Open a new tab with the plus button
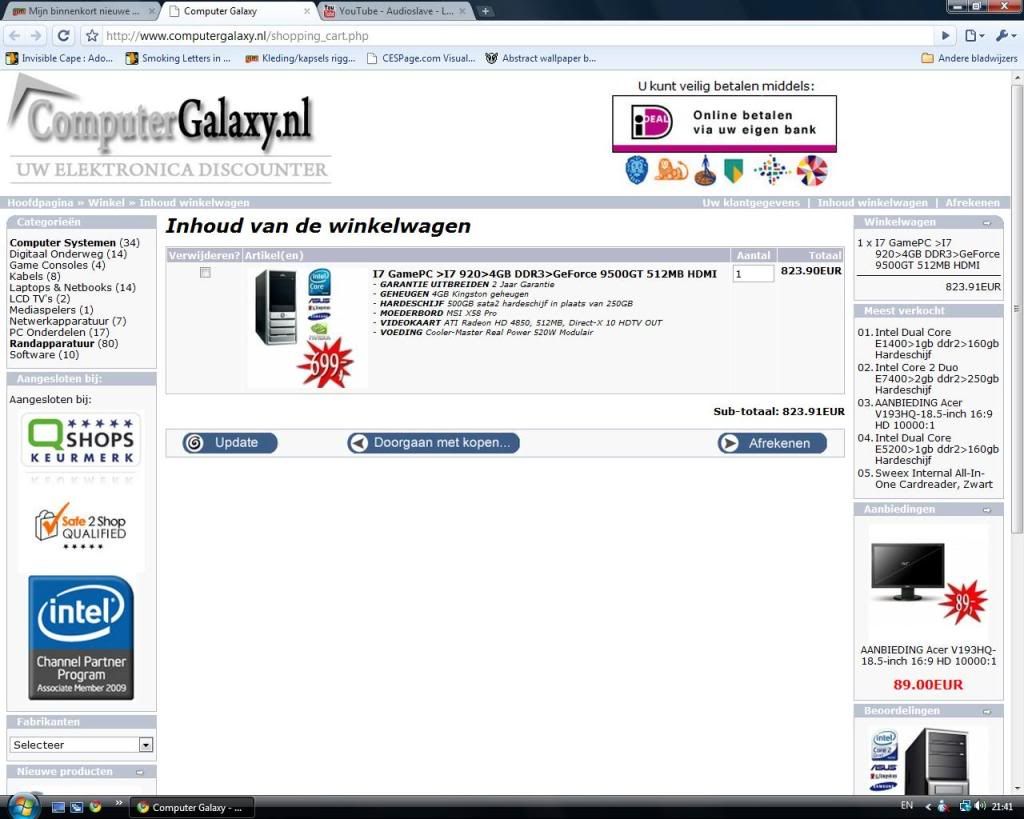This screenshot has height=819, width=1024. click(485, 11)
